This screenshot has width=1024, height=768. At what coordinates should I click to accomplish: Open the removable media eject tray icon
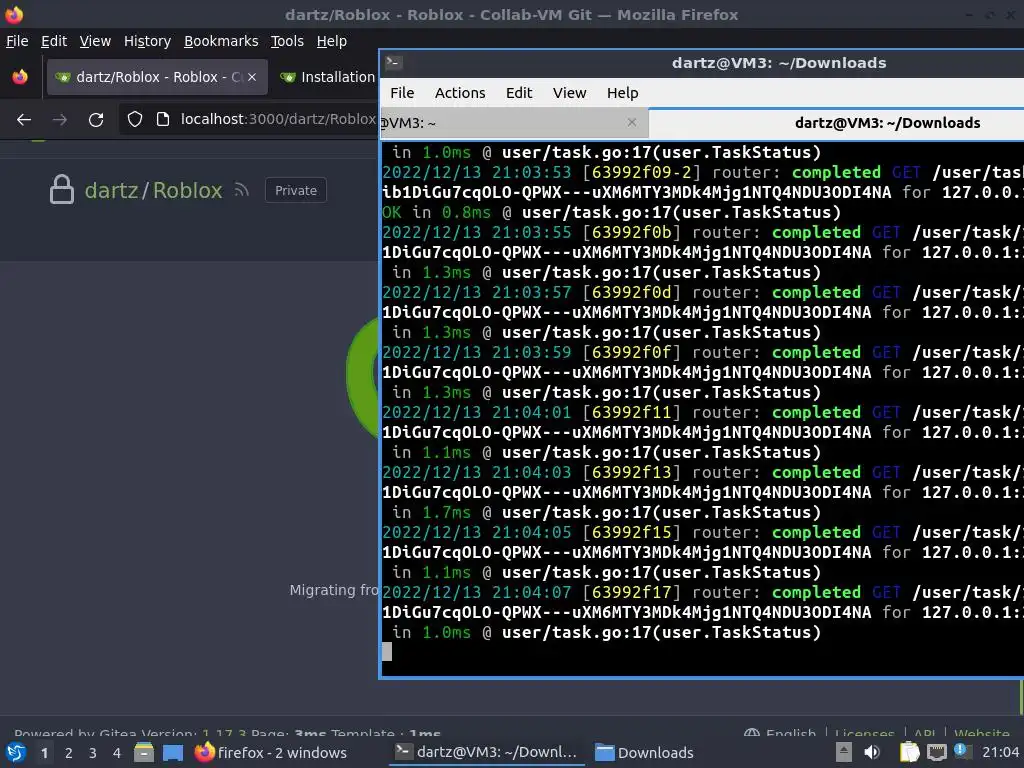click(844, 752)
